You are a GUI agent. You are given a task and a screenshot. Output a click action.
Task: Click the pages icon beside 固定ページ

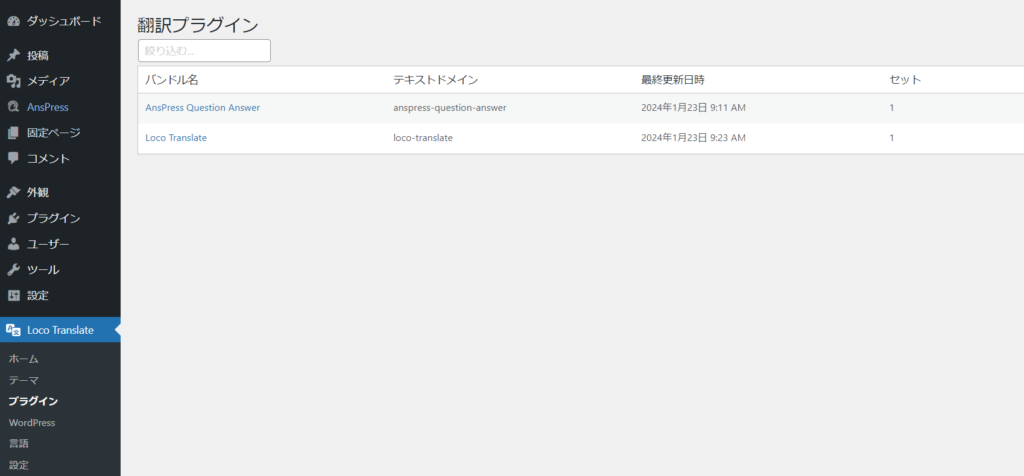coord(13,132)
